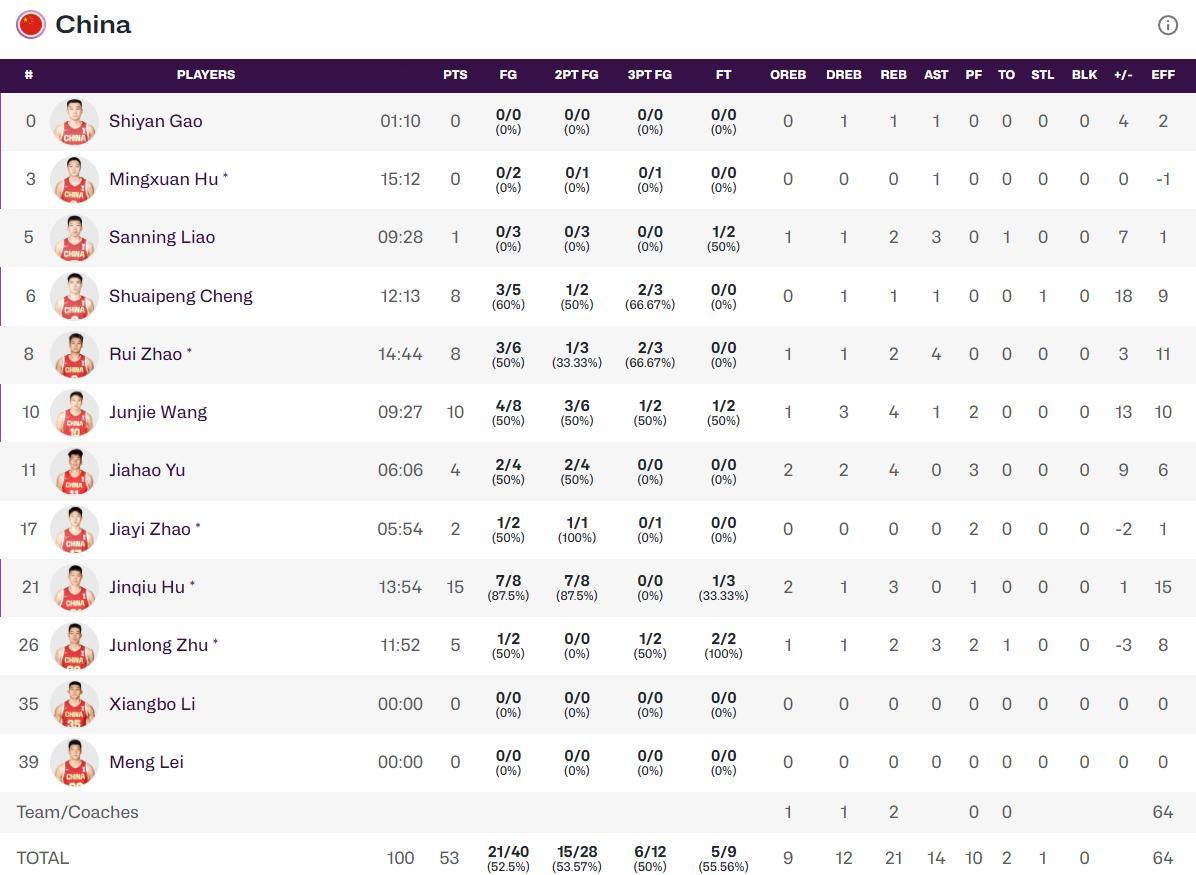Select the China team title
Screen dimensions: 1196x875
pyautogui.click(x=93, y=24)
